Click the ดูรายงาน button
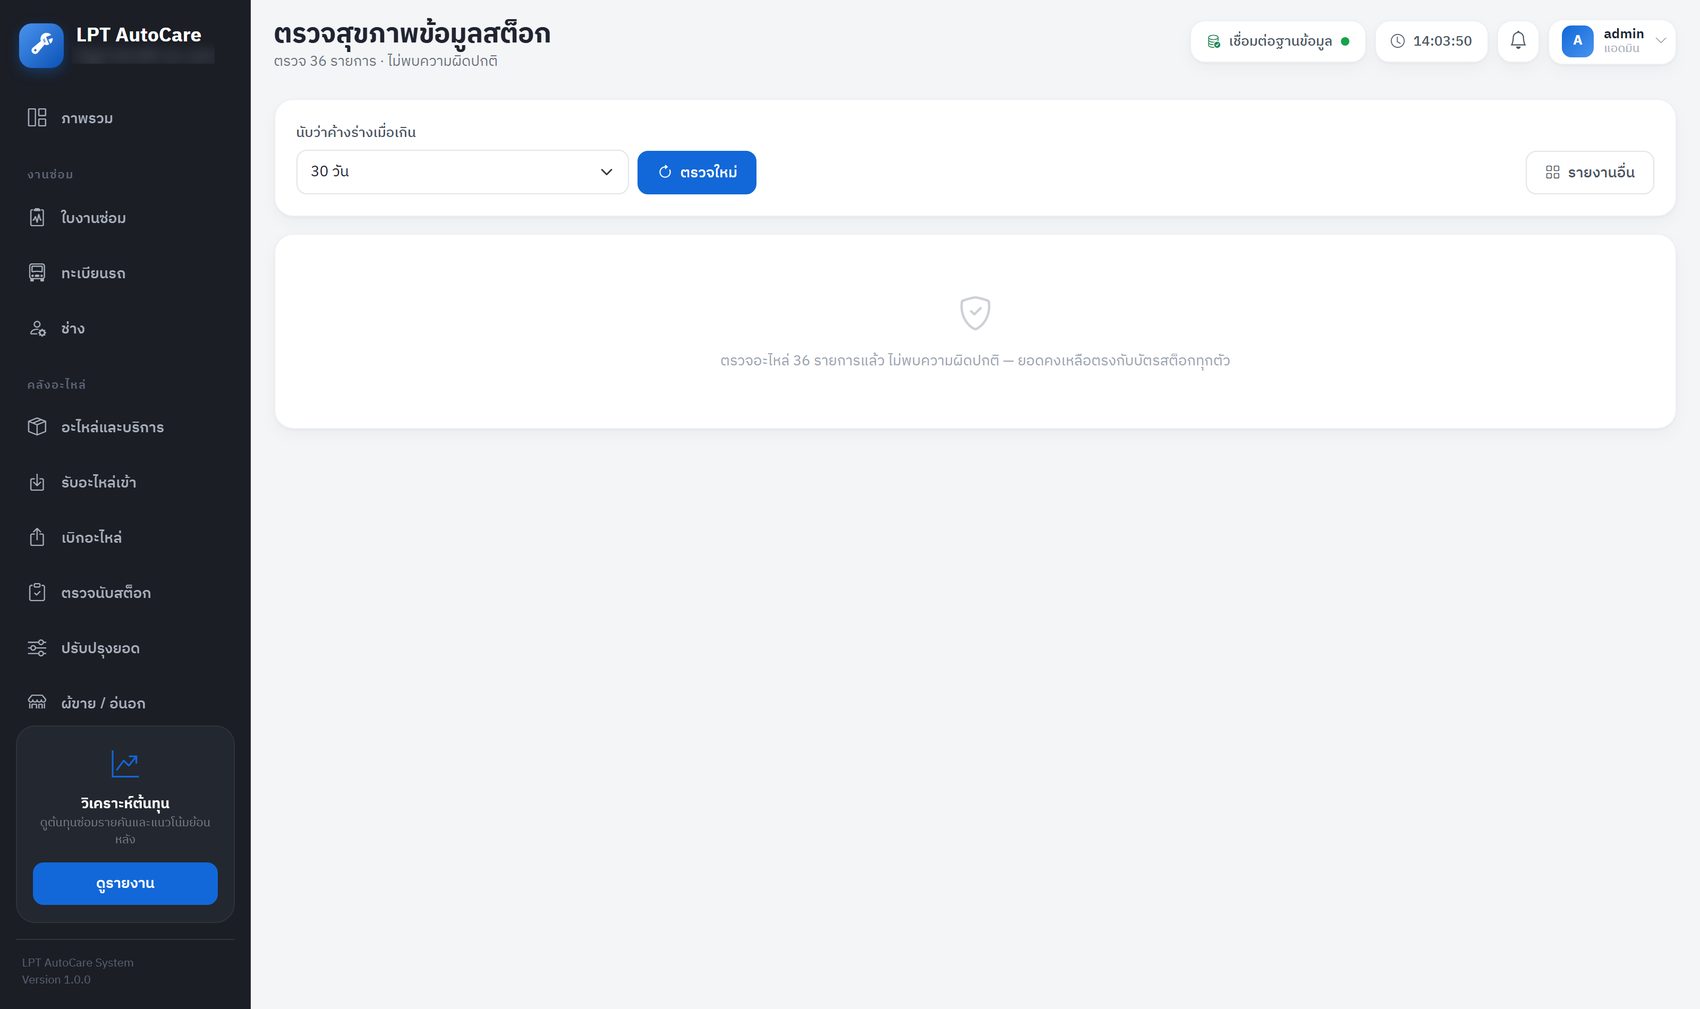The width and height of the screenshot is (1700, 1009). pyautogui.click(x=125, y=883)
